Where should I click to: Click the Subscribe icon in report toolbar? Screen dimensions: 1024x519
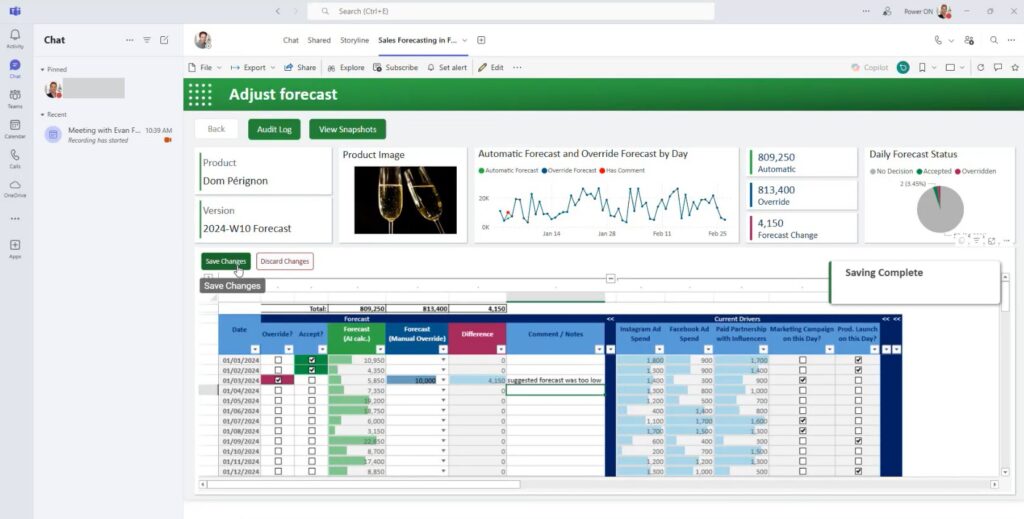click(378, 68)
